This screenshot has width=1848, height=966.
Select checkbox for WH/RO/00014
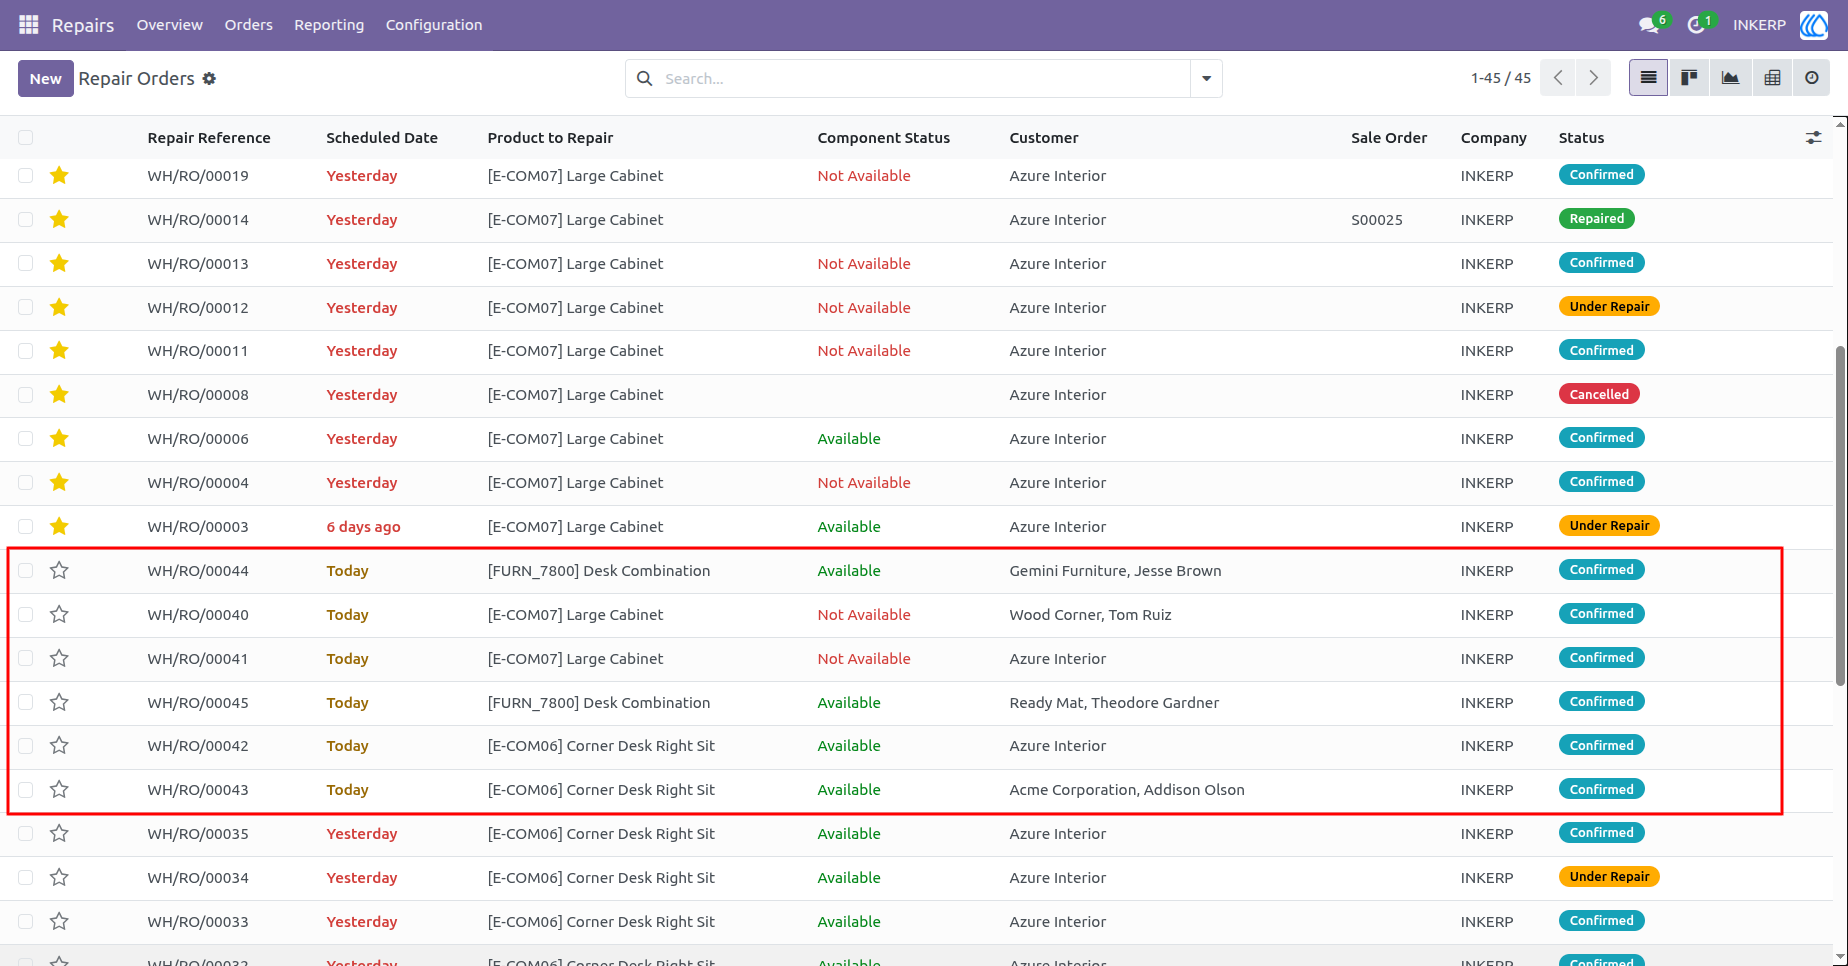26,220
